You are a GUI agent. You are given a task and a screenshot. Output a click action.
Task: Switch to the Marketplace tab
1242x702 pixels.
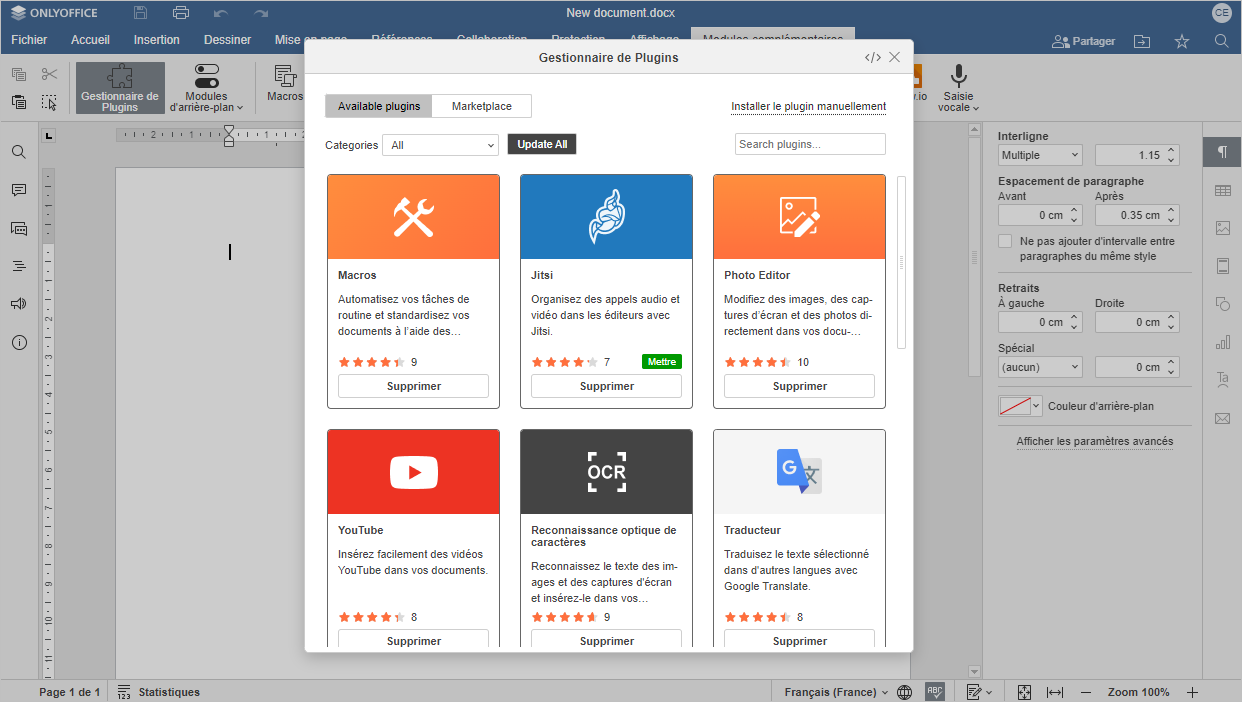point(482,106)
